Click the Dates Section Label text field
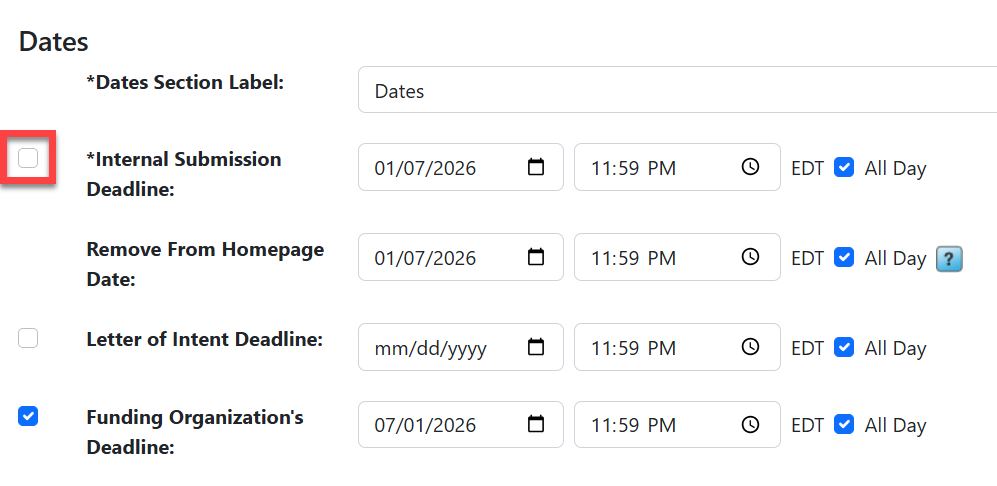The width and height of the screenshot is (997, 486). pos(677,90)
